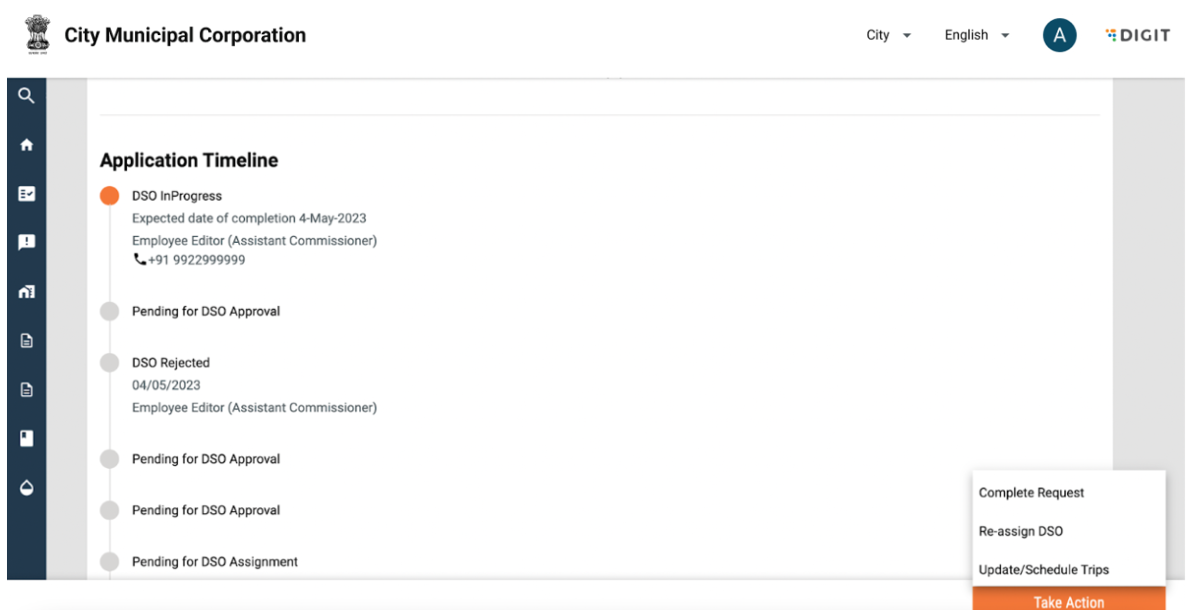Go to Home via the sidebar icon

tap(26, 145)
